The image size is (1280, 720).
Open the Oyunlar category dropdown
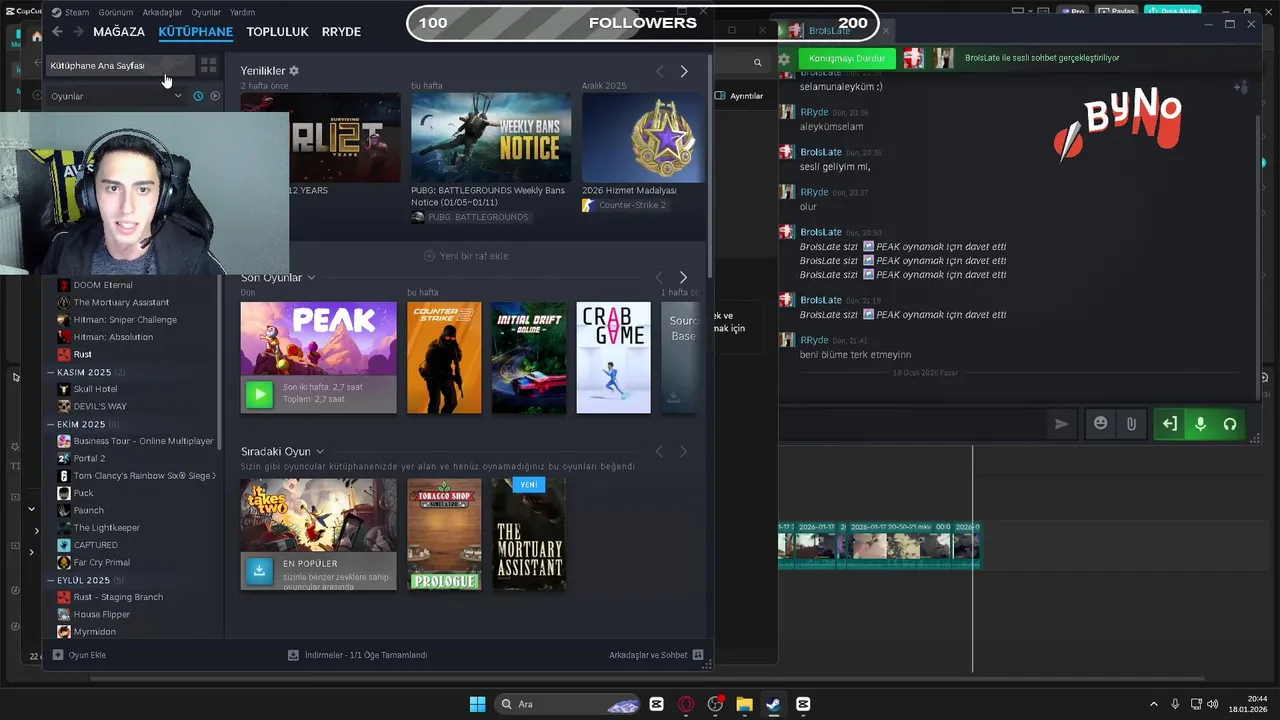pyautogui.click(x=178, y=96)
